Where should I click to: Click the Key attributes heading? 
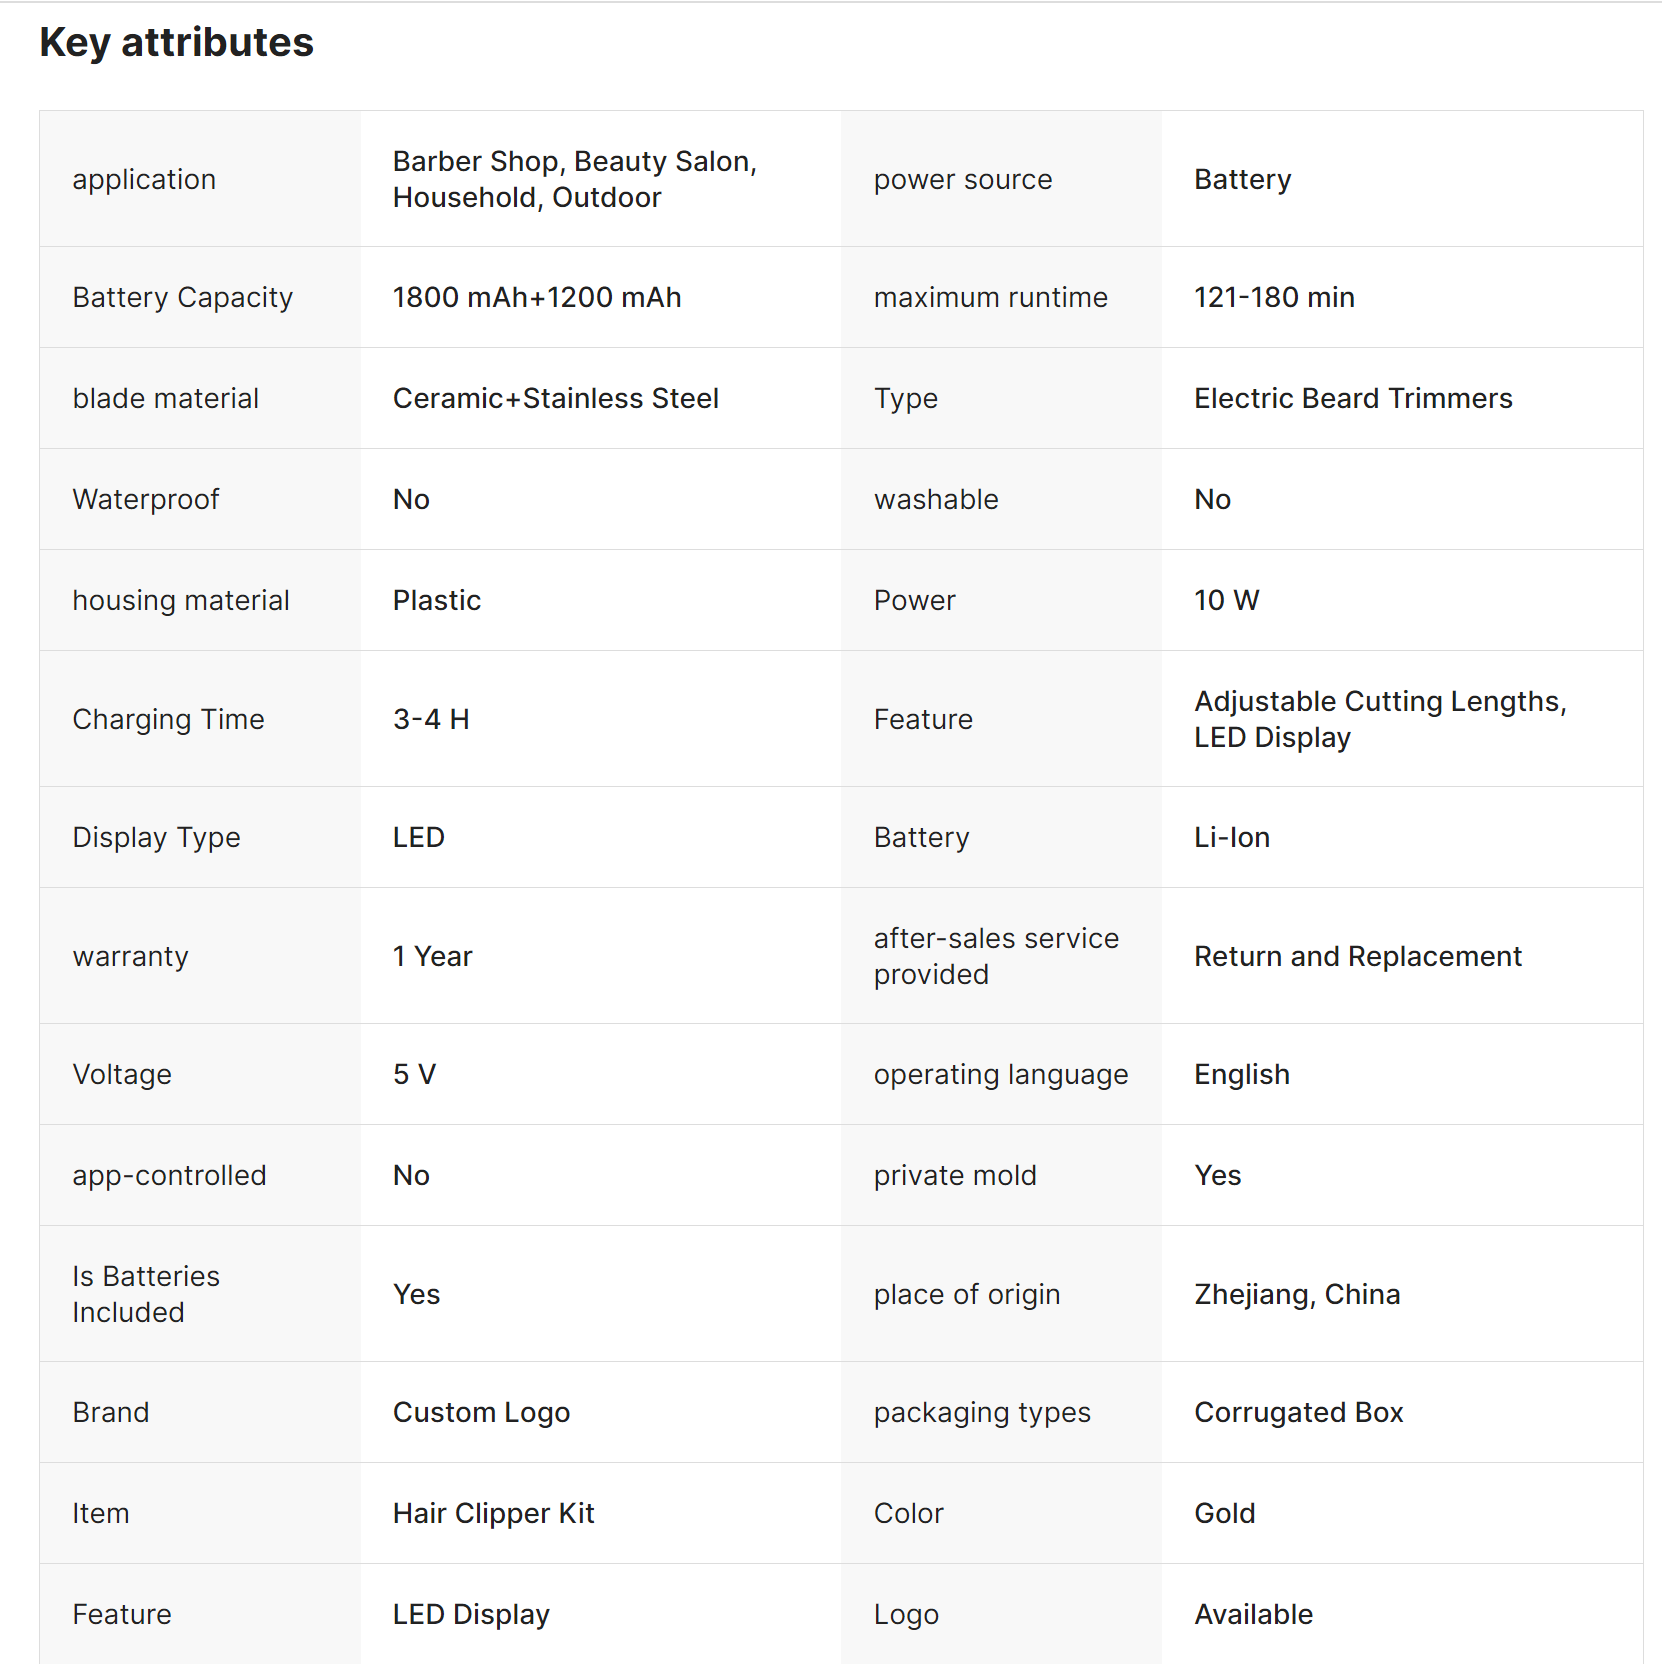(x=176, y=43)
